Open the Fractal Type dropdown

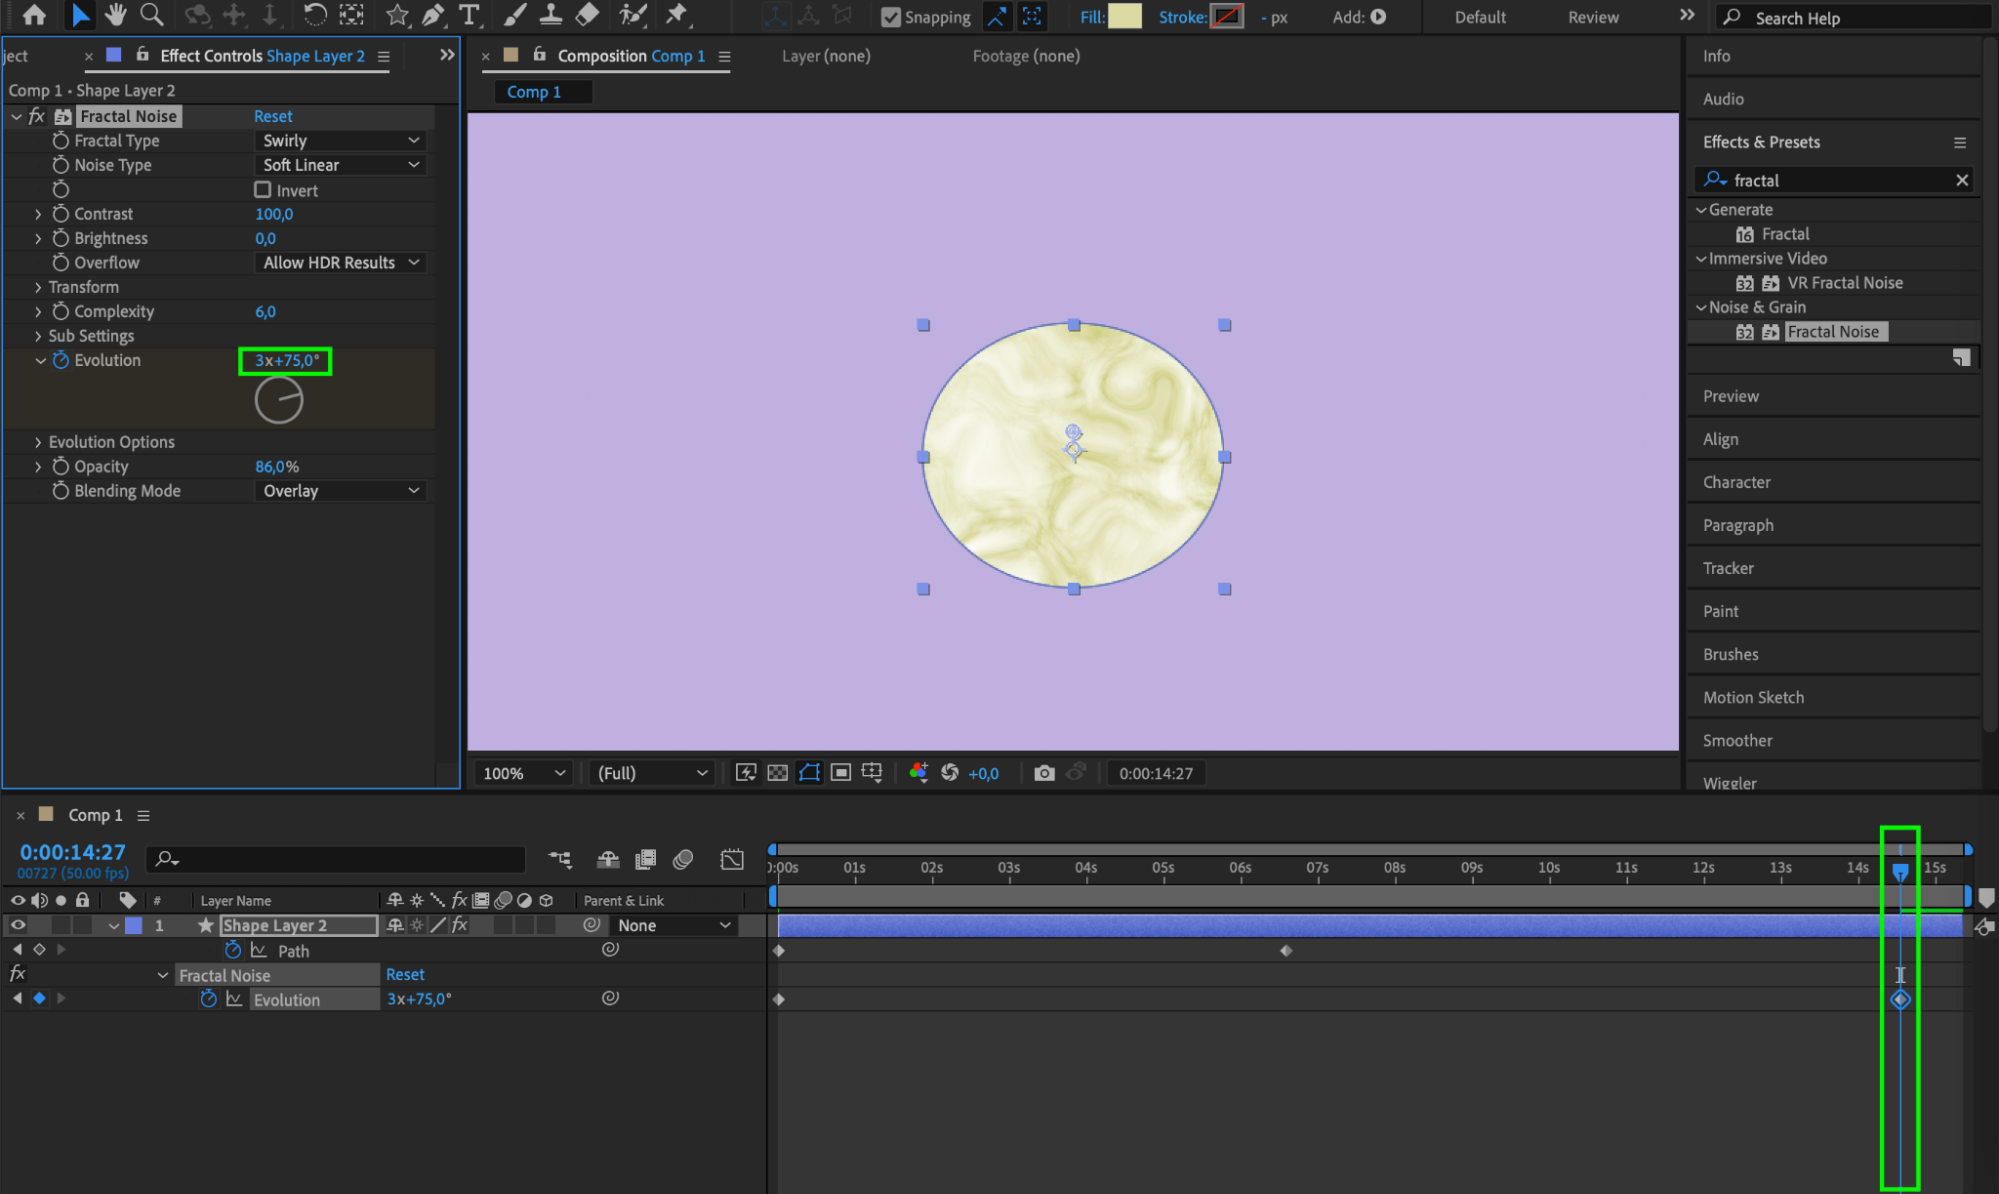point(340,141)
